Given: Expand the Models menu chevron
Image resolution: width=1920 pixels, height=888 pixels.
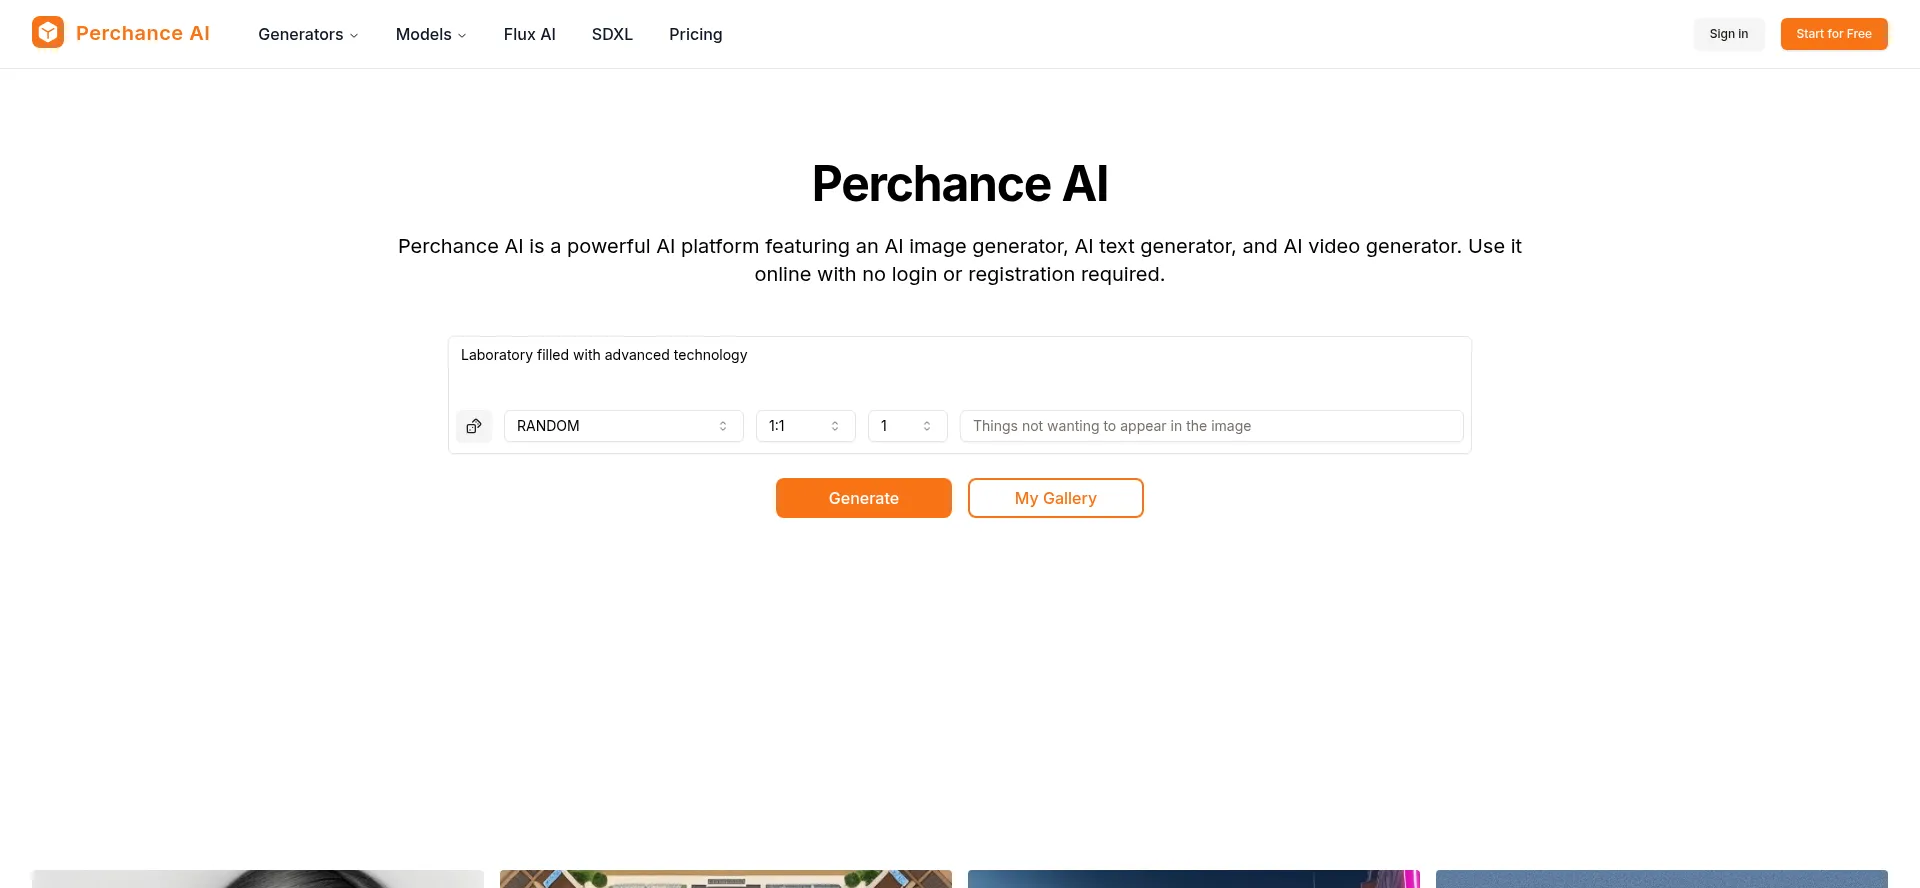Looking at the screenshot, I should coord(462,35).
